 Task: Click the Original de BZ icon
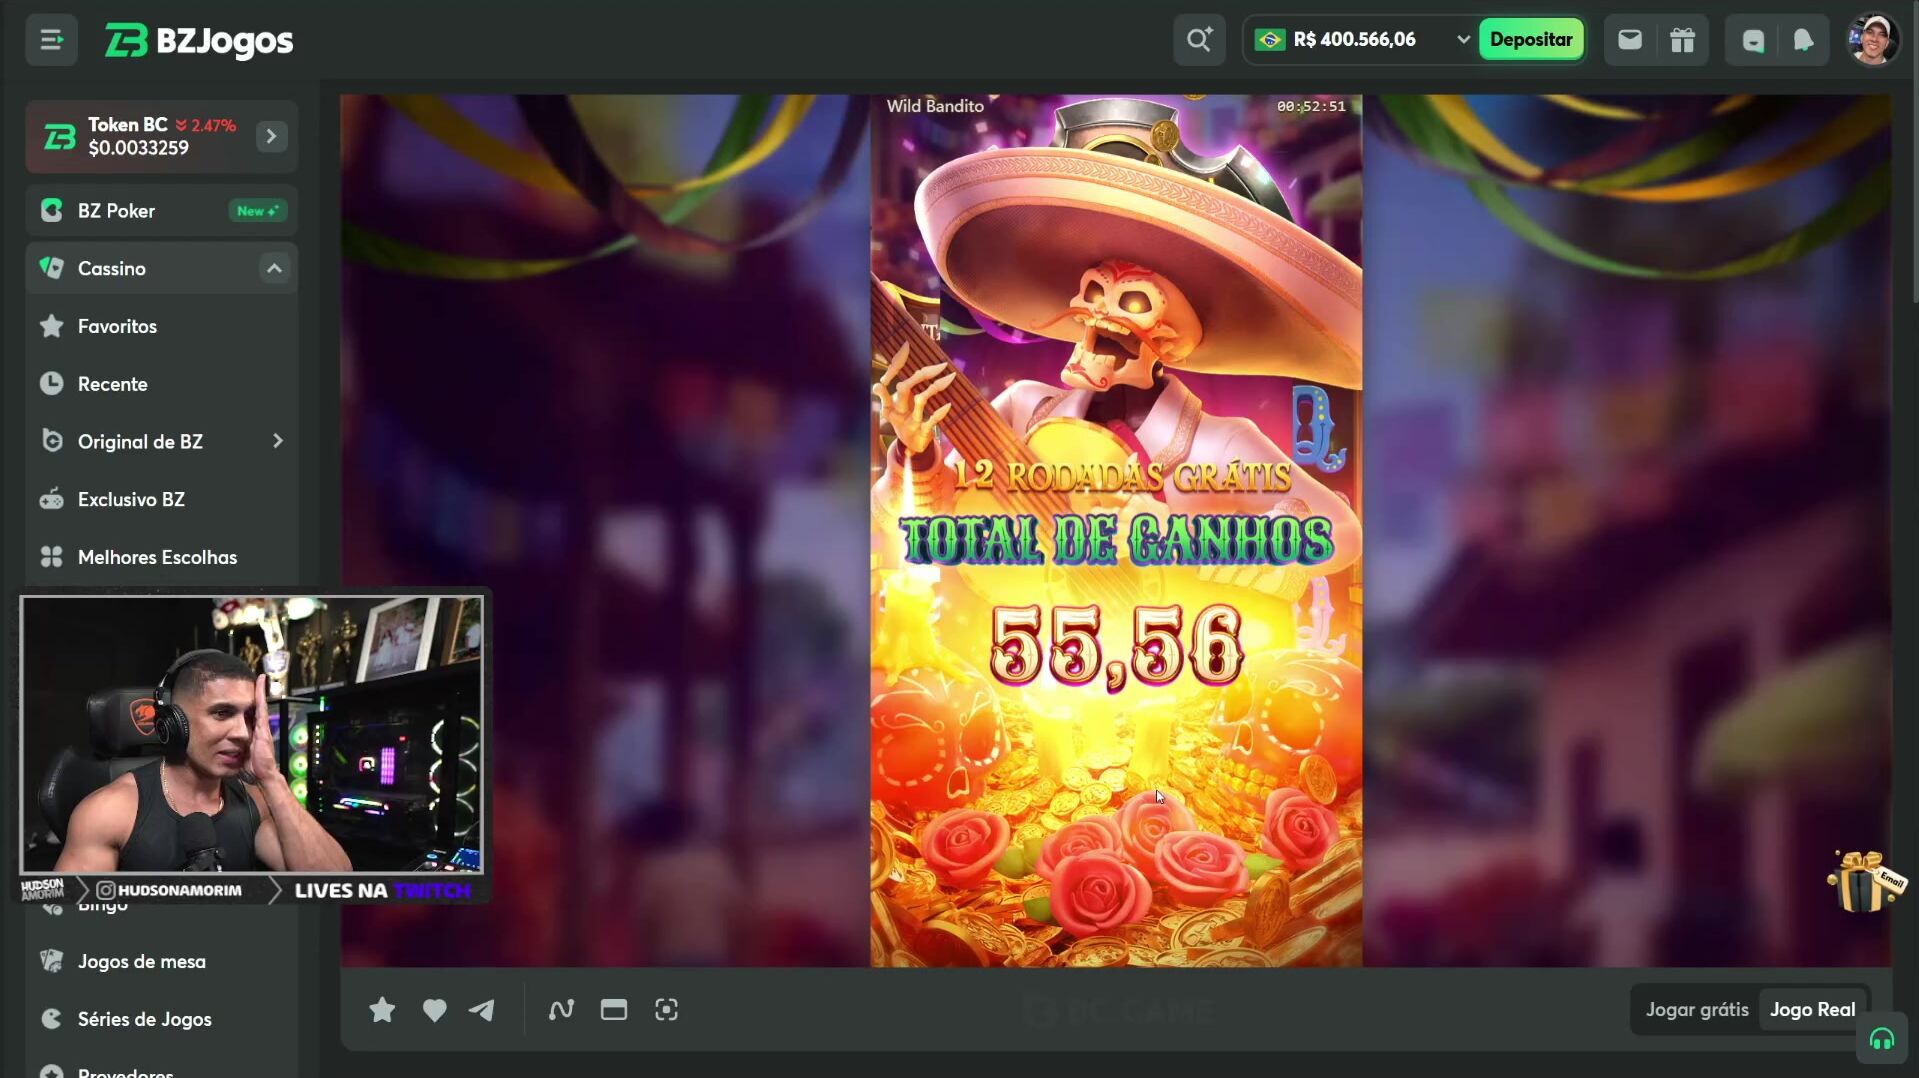pos(52,441)
